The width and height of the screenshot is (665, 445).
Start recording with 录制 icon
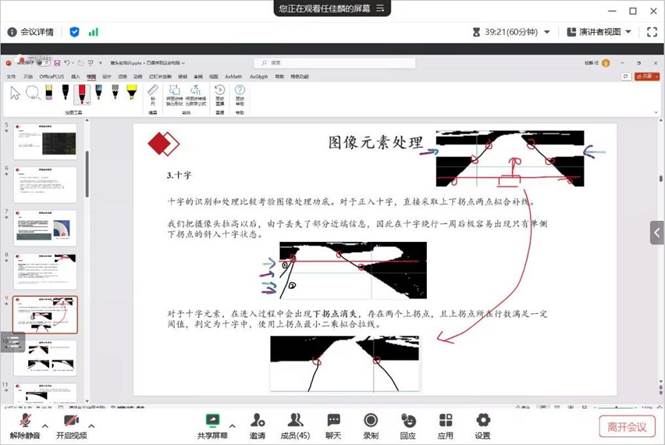coord(371,424)
